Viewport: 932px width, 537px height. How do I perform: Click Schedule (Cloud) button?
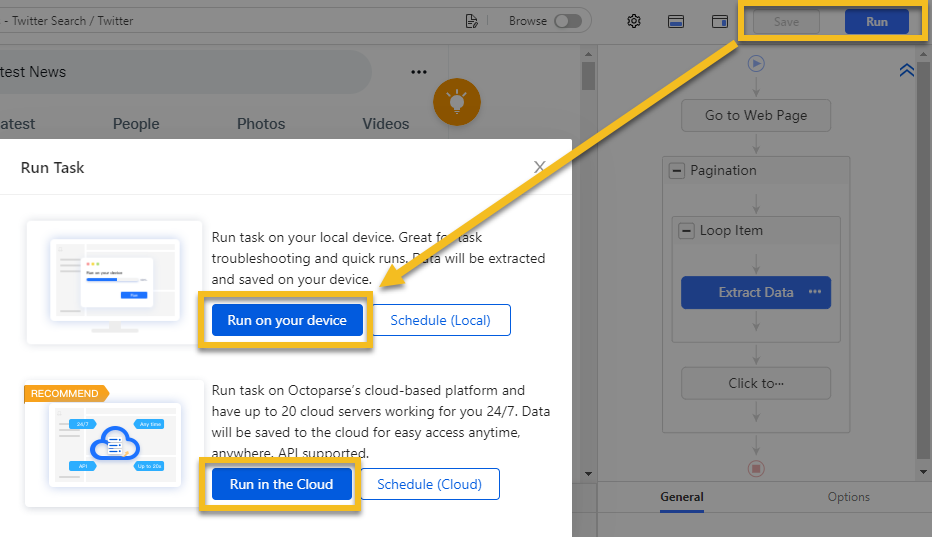coord(430,484)
